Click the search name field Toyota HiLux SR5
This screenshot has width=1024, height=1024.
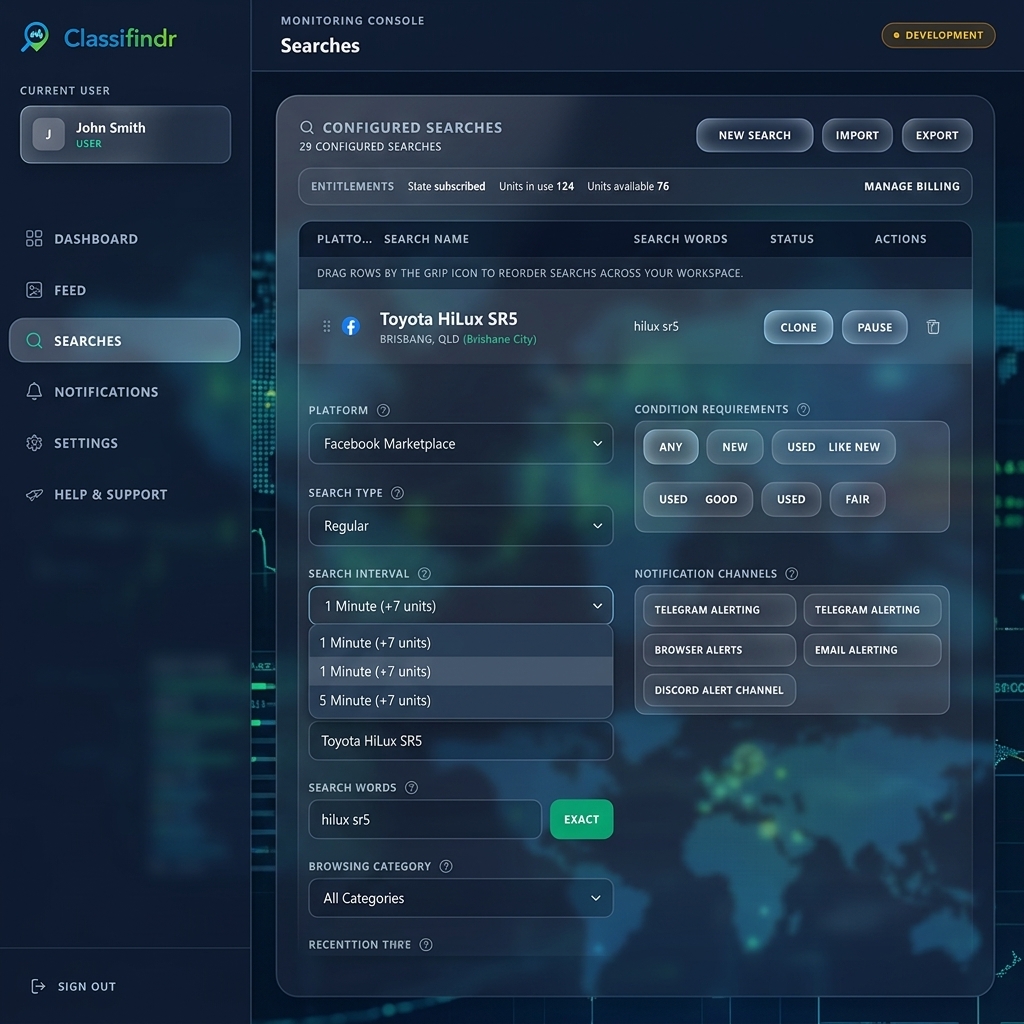(x=460, y=741)
